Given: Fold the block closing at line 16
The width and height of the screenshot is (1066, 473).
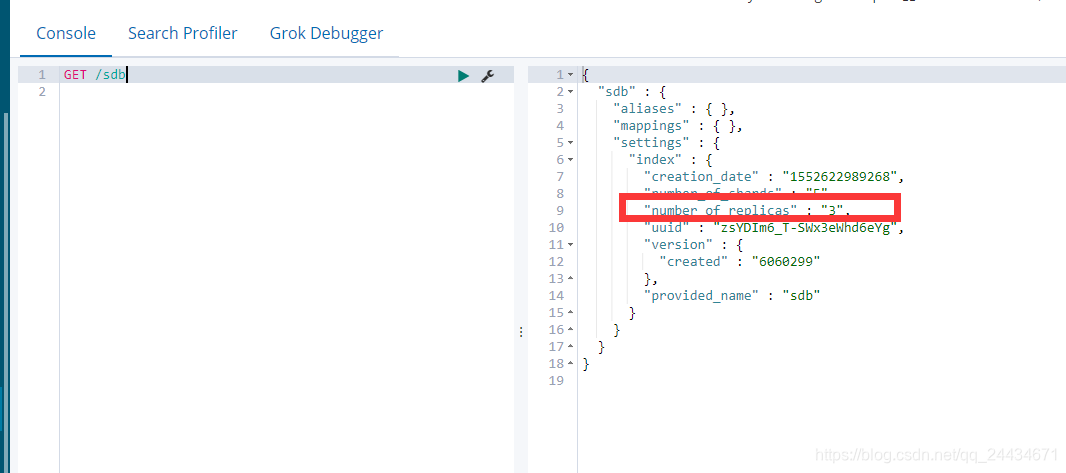Looking at the screenshot, I should click(570, 330).
